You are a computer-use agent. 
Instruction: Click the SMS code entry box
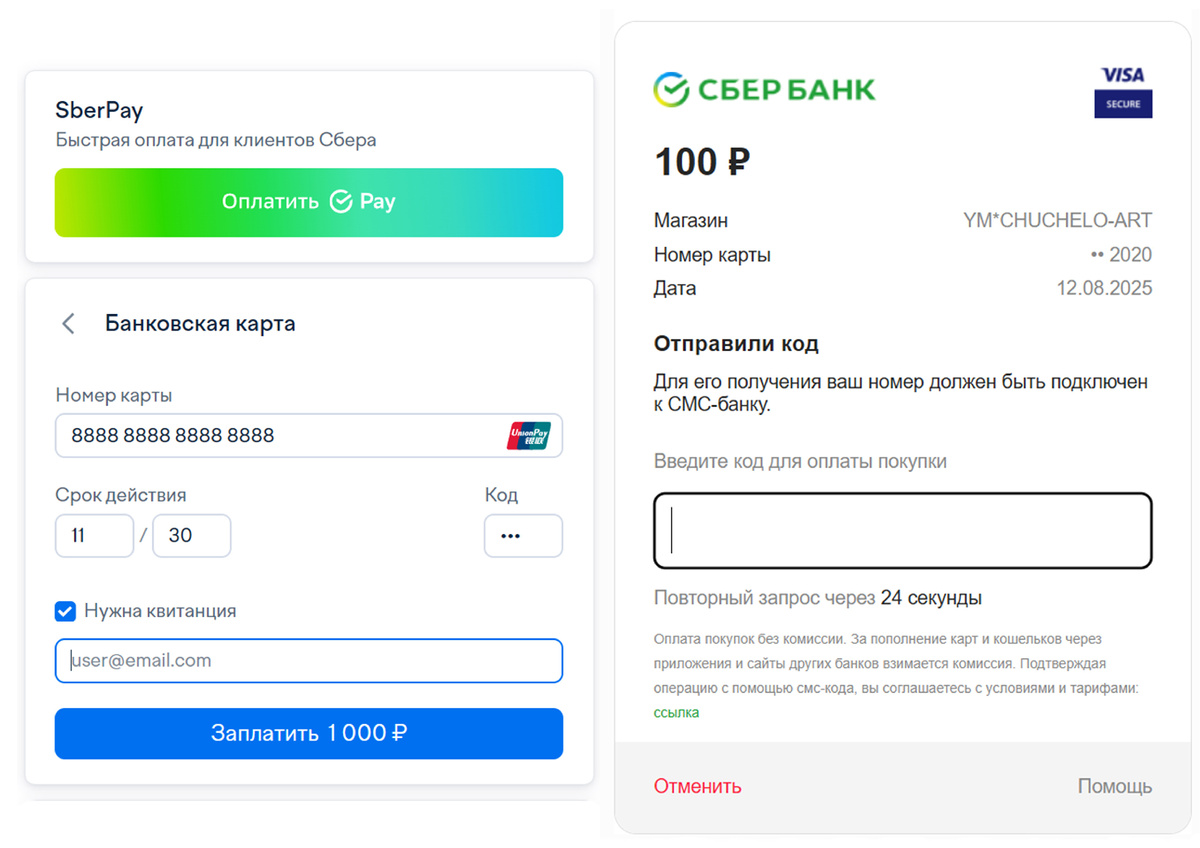903,530
